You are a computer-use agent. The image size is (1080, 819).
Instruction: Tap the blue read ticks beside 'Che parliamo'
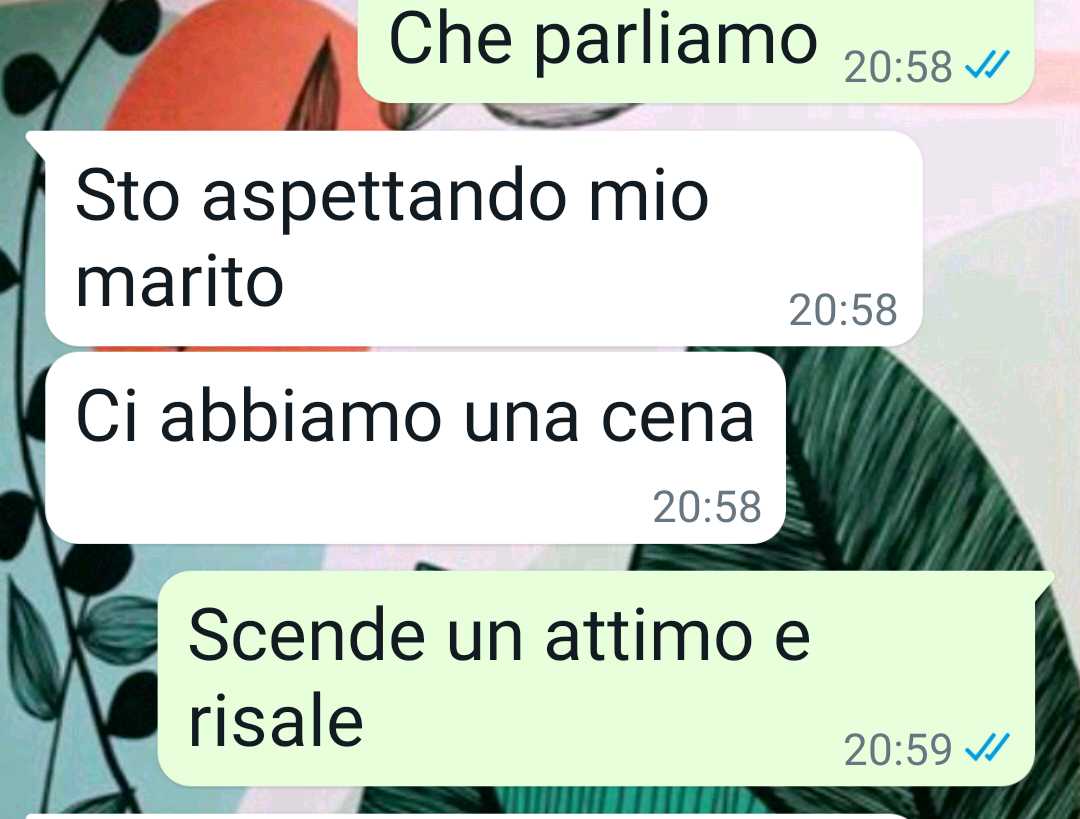pos(987,65)
